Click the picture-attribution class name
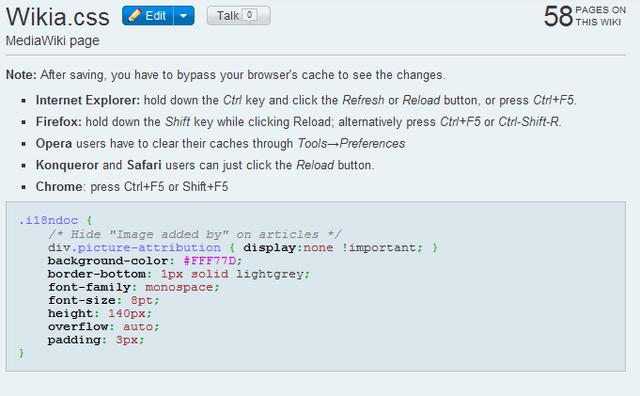640x396 pixels. coord(149,247)
